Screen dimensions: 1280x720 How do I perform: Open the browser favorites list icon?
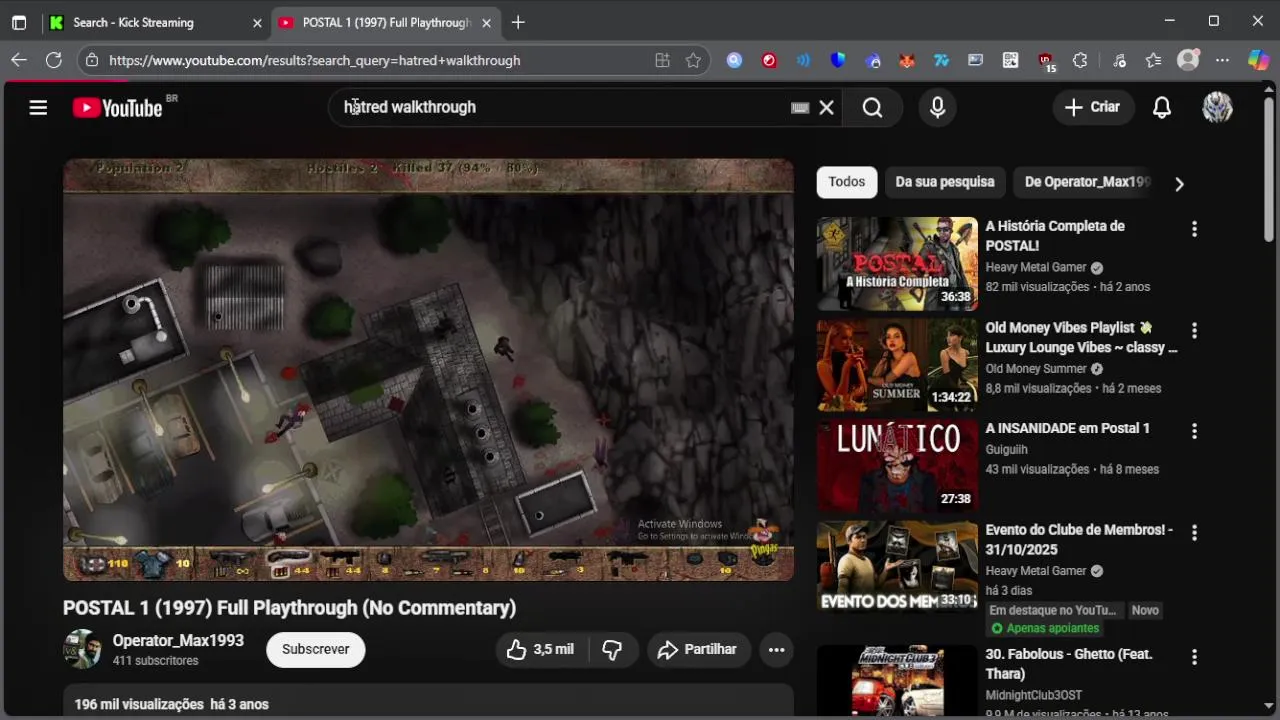click(1153, 60)
